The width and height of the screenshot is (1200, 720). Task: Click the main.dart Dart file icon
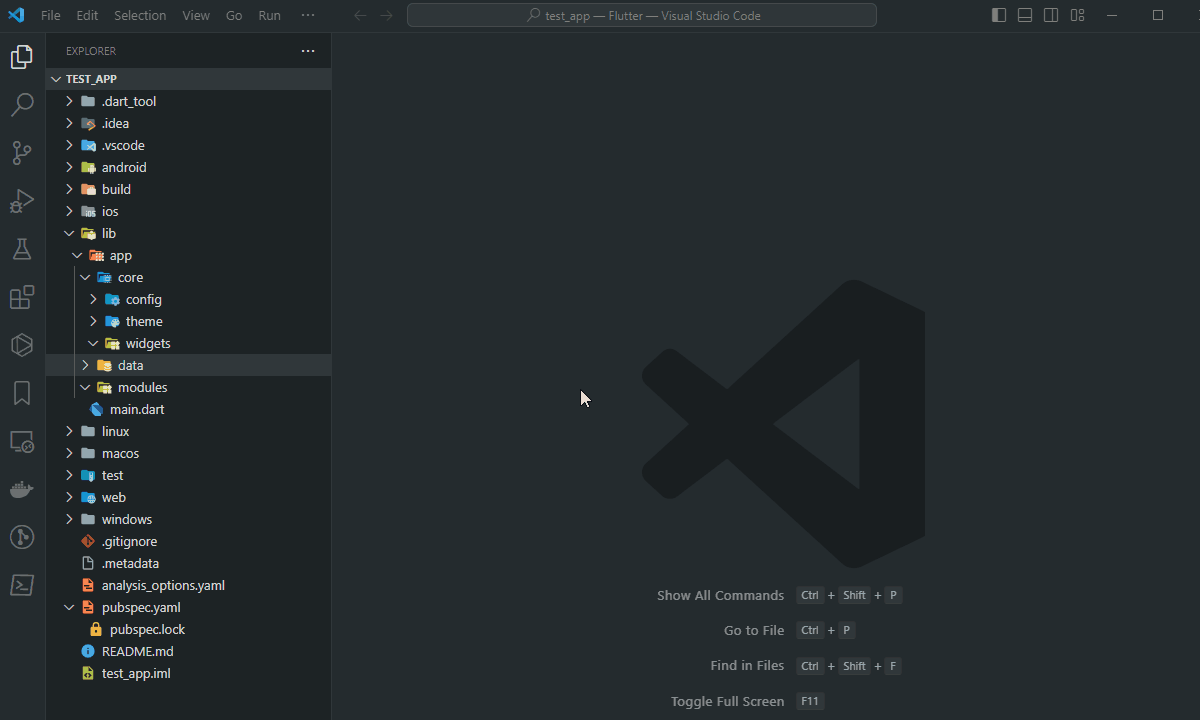click(x=97, y=409)
